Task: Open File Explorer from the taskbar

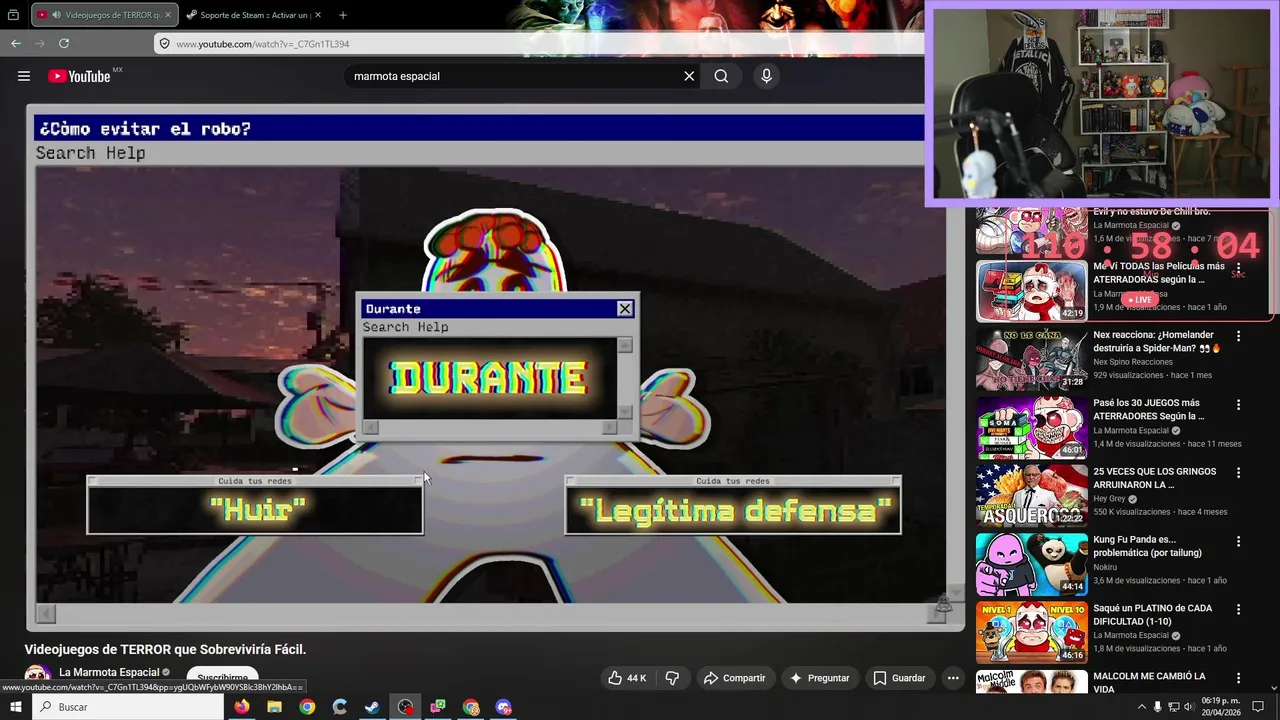Action: pyautogui.click(x=274, y=707)
